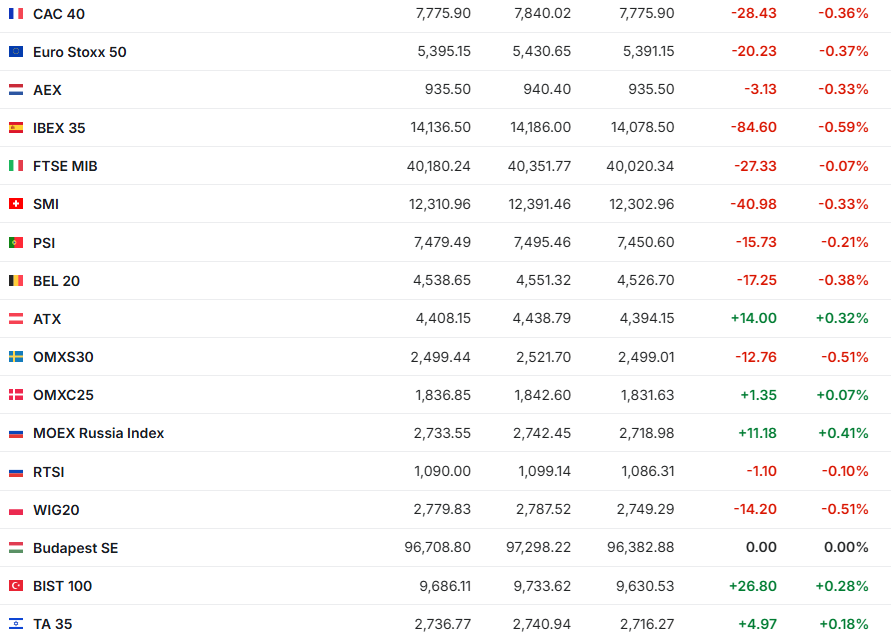Click the PSI index name
Screen dimensions: 891x641
coord(44,243)
